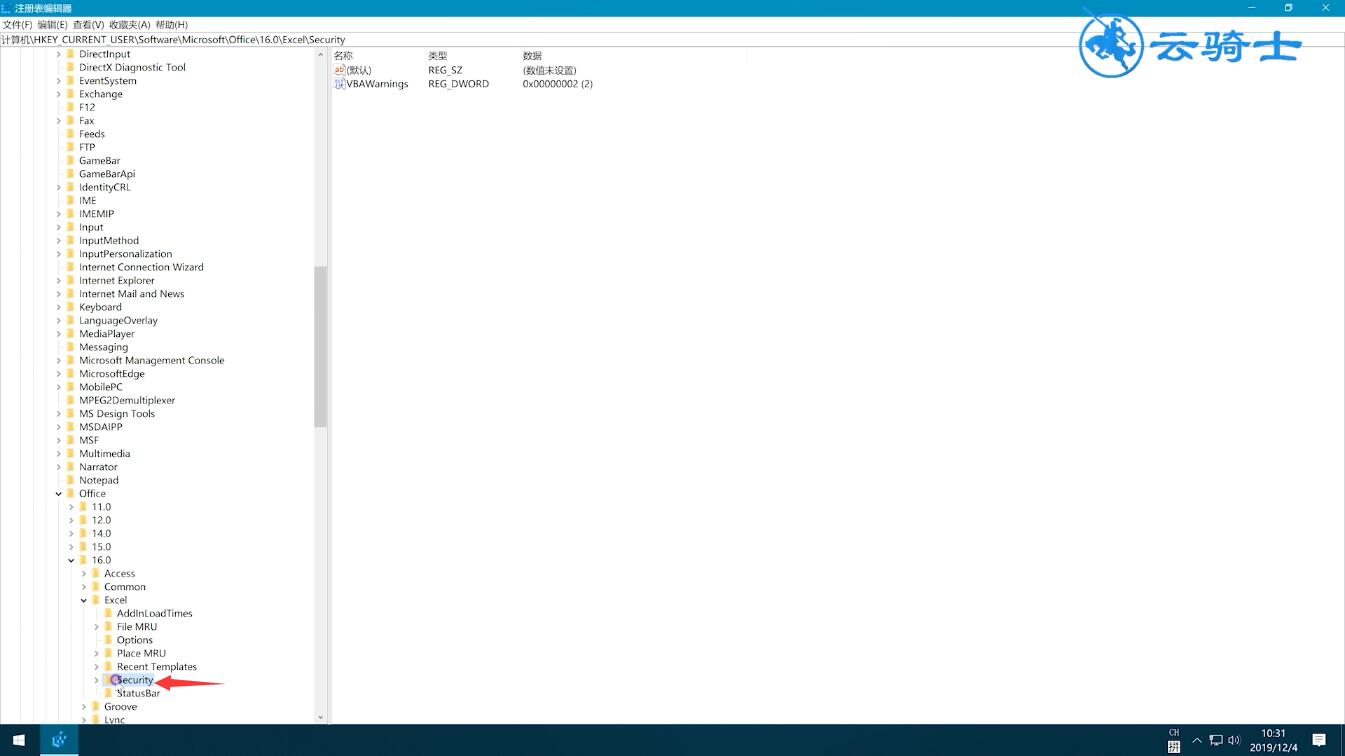This screenshot has width=1345, height=756.
Task: Click the Groove folder icon
Action: pyautogui.click(x=96, y=707)
